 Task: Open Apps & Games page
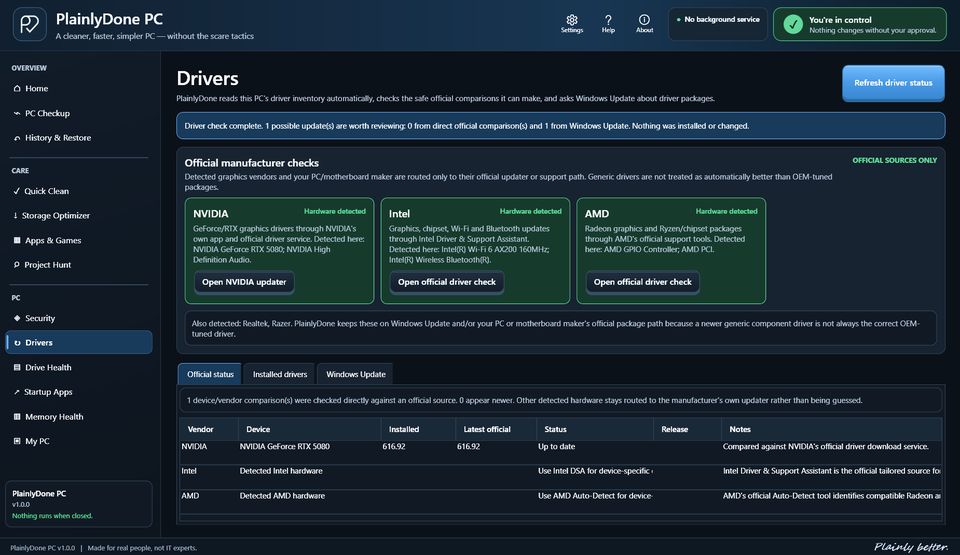(78, 240)
